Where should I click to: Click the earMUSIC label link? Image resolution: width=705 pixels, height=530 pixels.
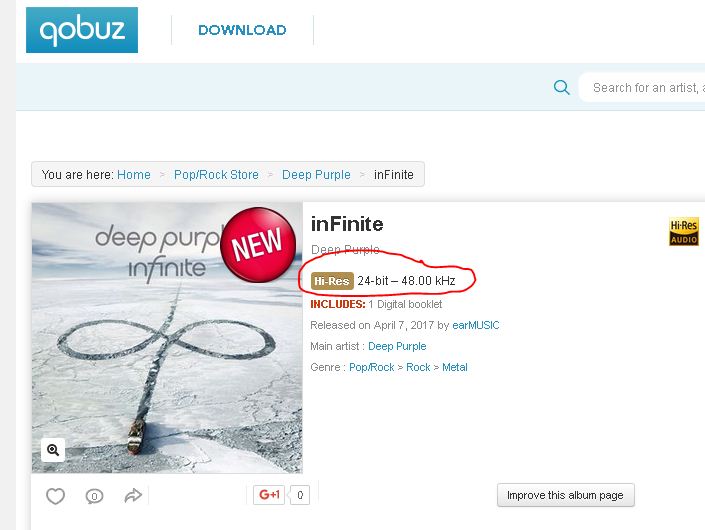[x=476, y=325]
